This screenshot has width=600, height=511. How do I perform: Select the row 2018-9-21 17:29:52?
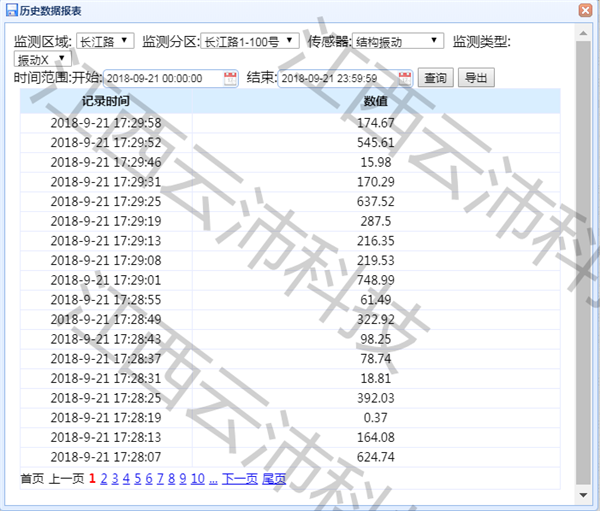(x=290, y=143)
